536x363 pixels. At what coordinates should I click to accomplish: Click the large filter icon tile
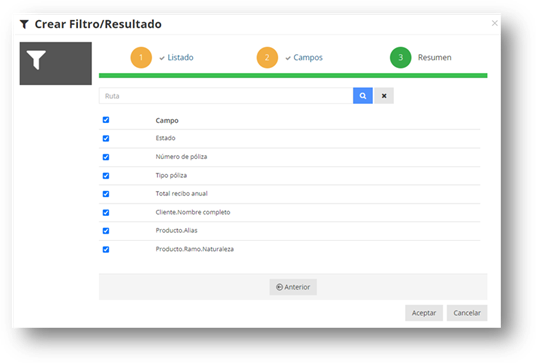click(x=56, y=64)
